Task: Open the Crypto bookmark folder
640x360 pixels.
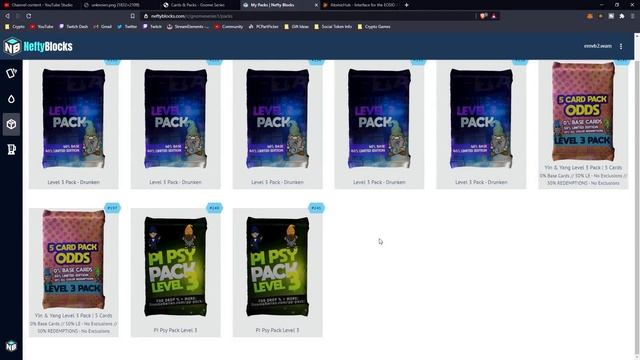Action: (15, 27)
